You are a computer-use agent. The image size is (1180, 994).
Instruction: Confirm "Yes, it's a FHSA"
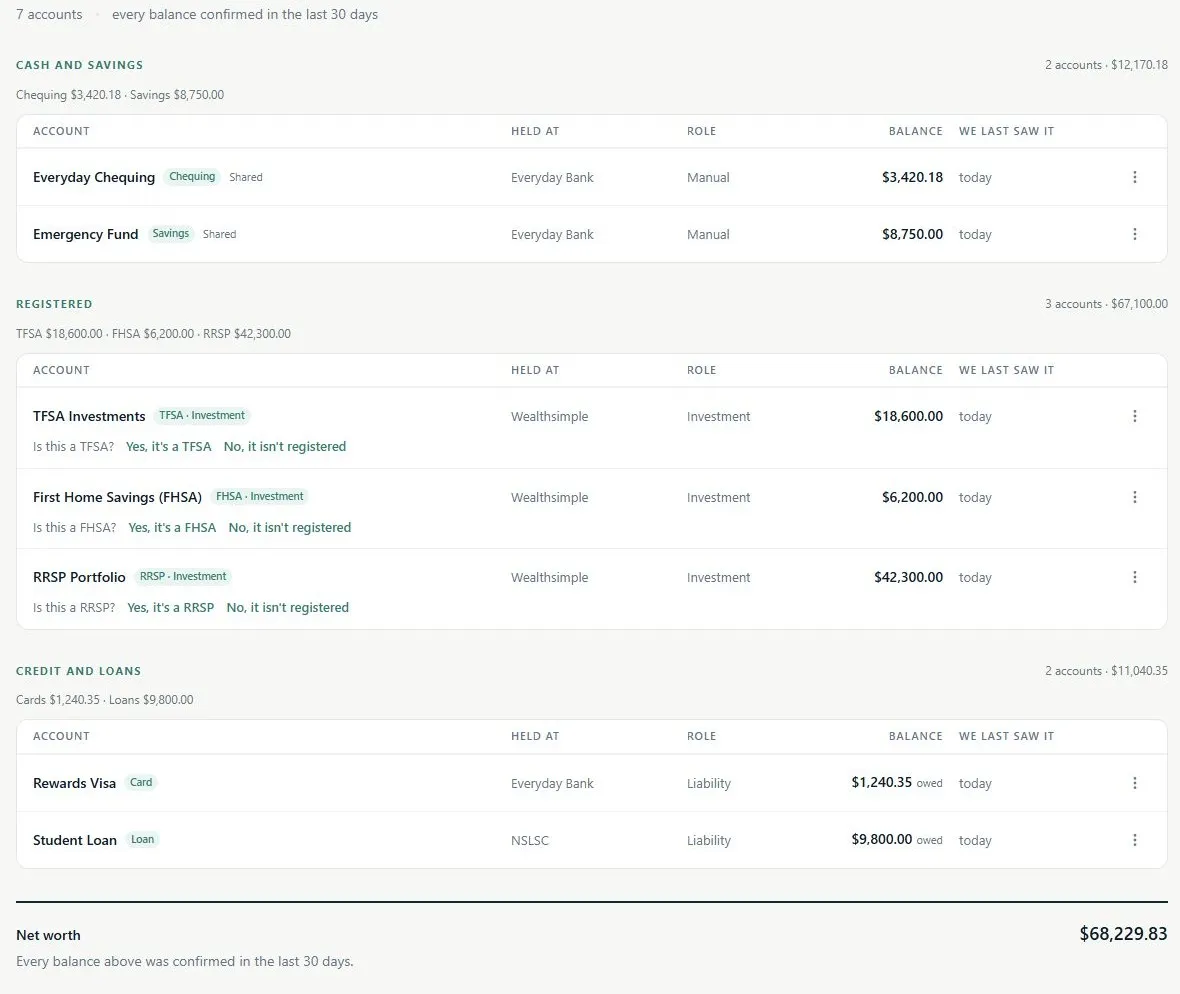[x=172, y=527]
